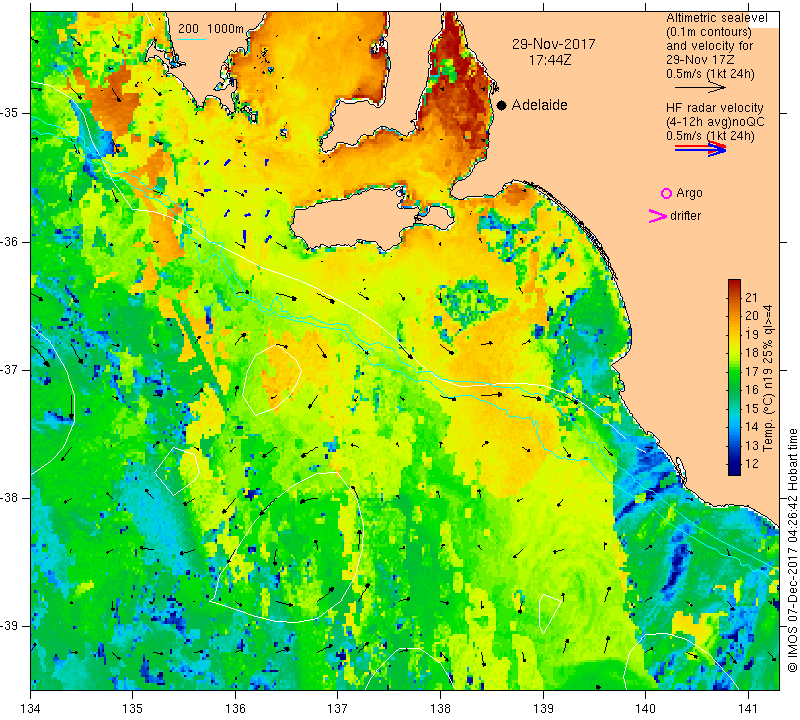This screenshot has height=720, width=800.
Task: Click the '200 1000m' depth contour label
Action: click(x=211, y=29)
